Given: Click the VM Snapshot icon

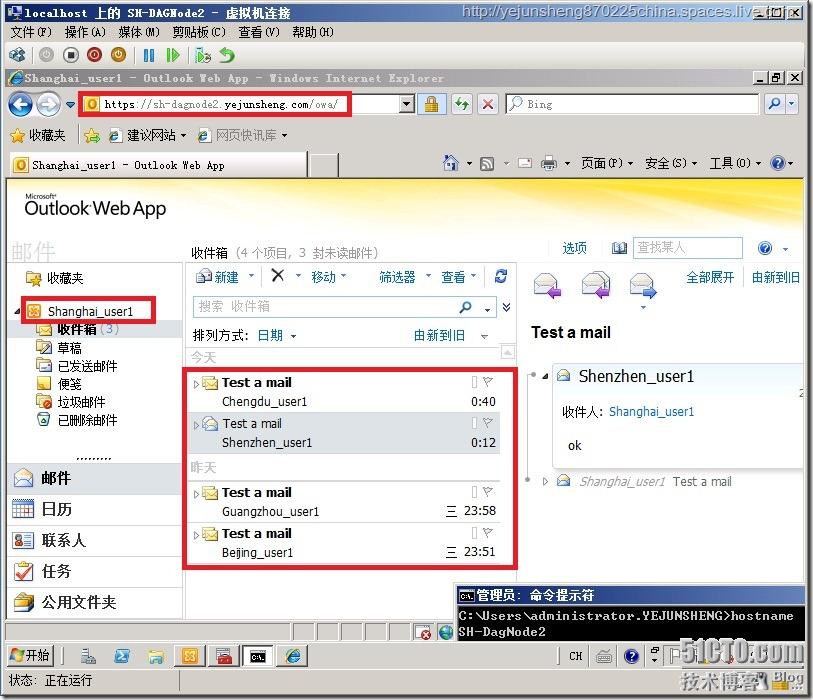Looking at the screenshot, I should pos(203,54).
